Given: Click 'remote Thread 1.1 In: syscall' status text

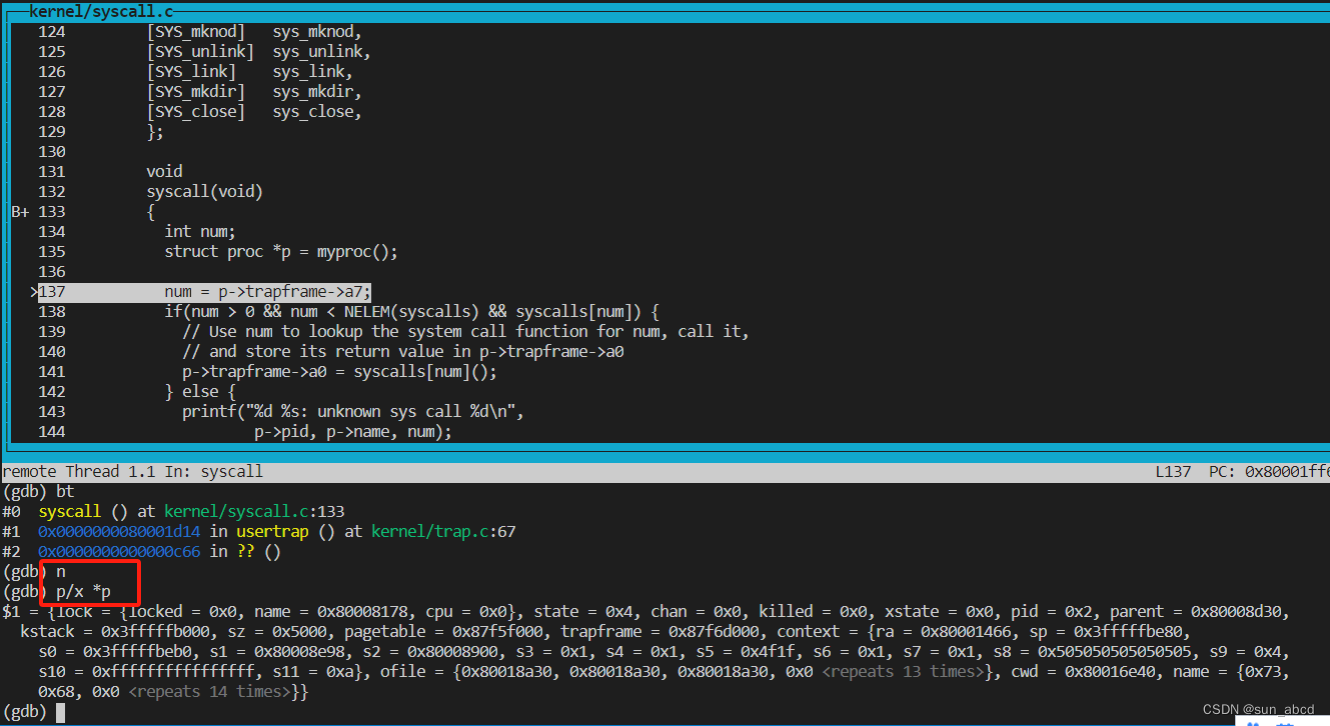Looking at the screenshot, I should [133, 471].
